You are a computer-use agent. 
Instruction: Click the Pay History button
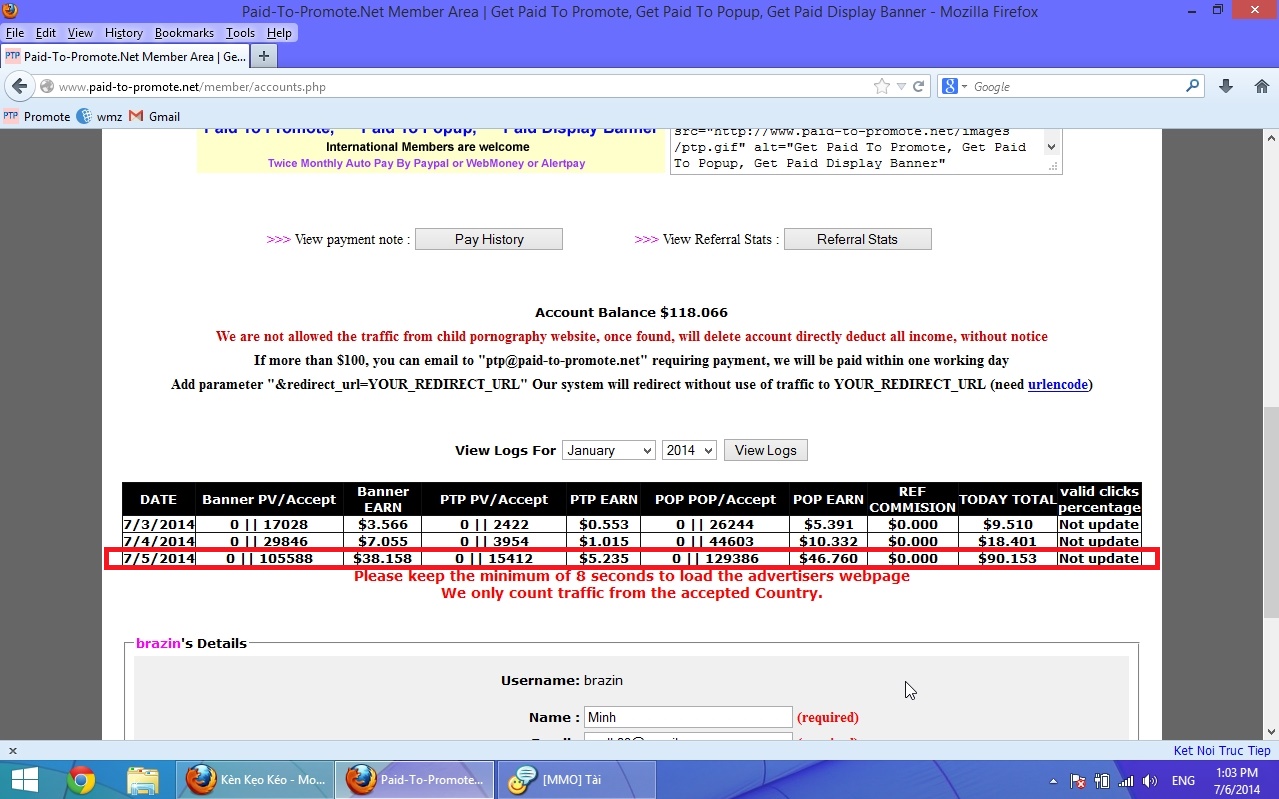coord(489,239)
